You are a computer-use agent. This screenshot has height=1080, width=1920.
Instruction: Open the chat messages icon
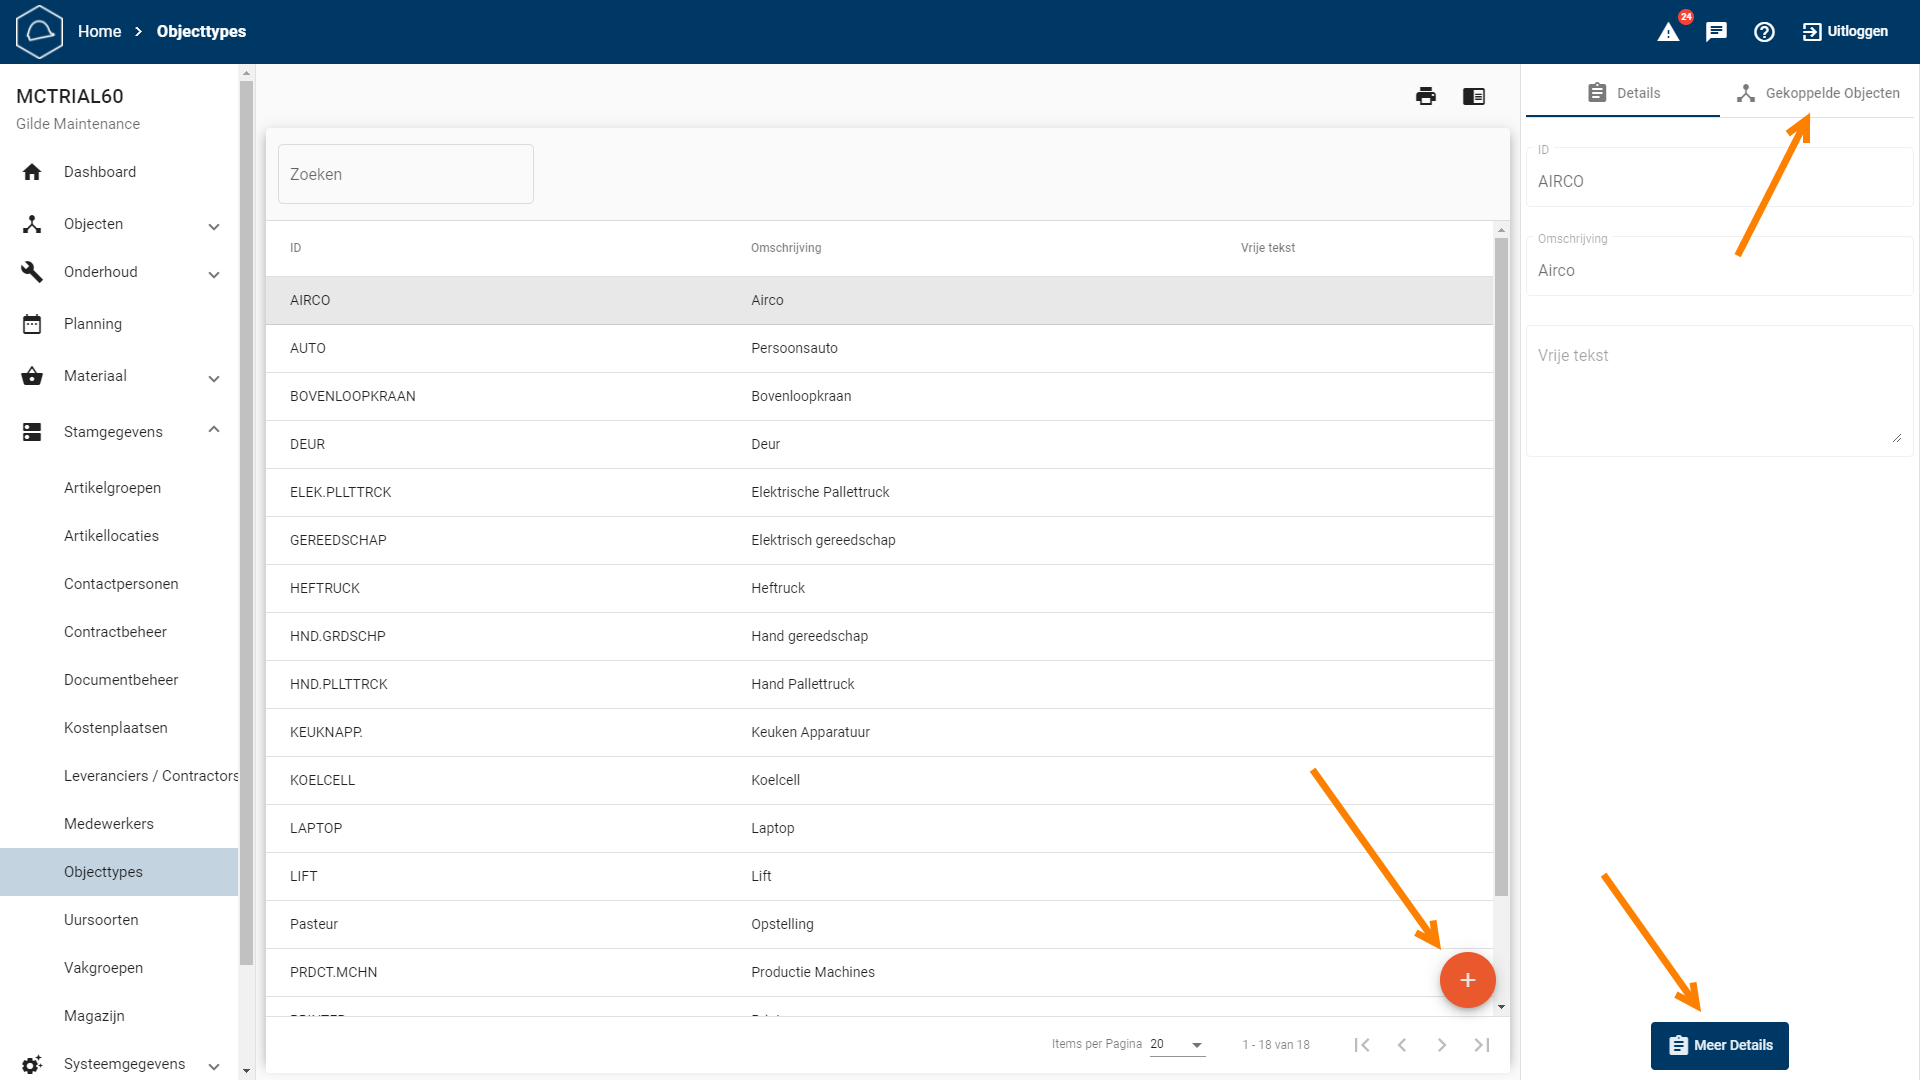[x=1716, y=32]
